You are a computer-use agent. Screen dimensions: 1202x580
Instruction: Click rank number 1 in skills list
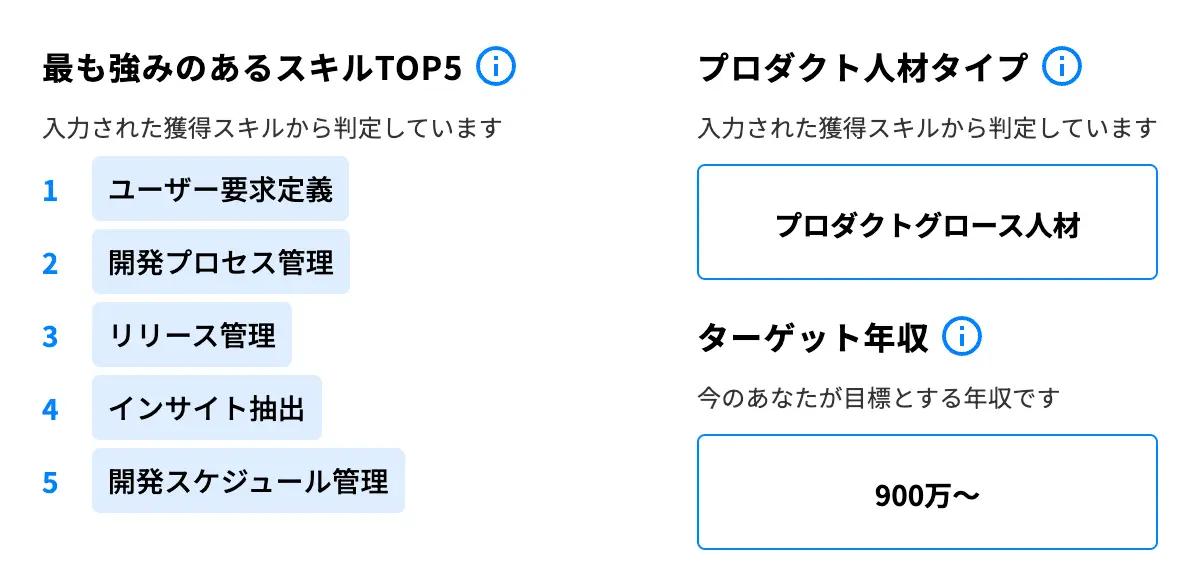(x=50, y=190)
